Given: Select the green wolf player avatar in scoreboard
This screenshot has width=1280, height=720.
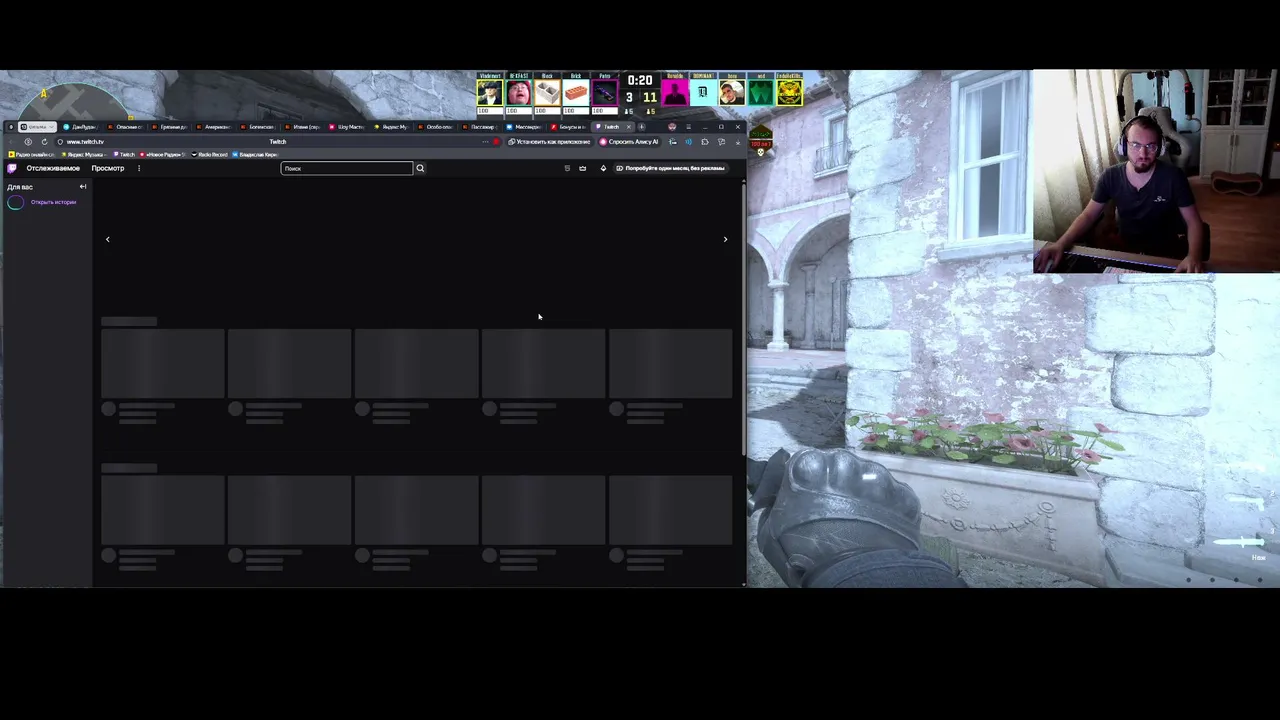Looking at the screenshot, I should tap(760, 93).
